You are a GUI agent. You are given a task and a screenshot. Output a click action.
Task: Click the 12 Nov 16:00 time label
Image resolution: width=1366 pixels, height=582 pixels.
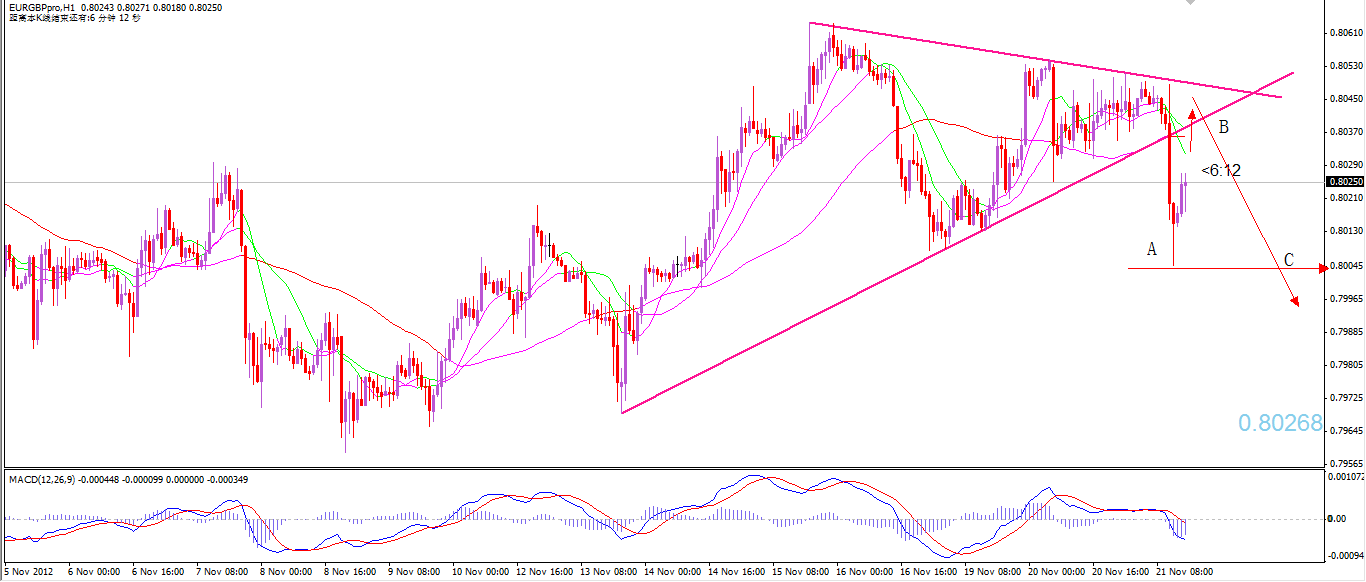(544, 573)
